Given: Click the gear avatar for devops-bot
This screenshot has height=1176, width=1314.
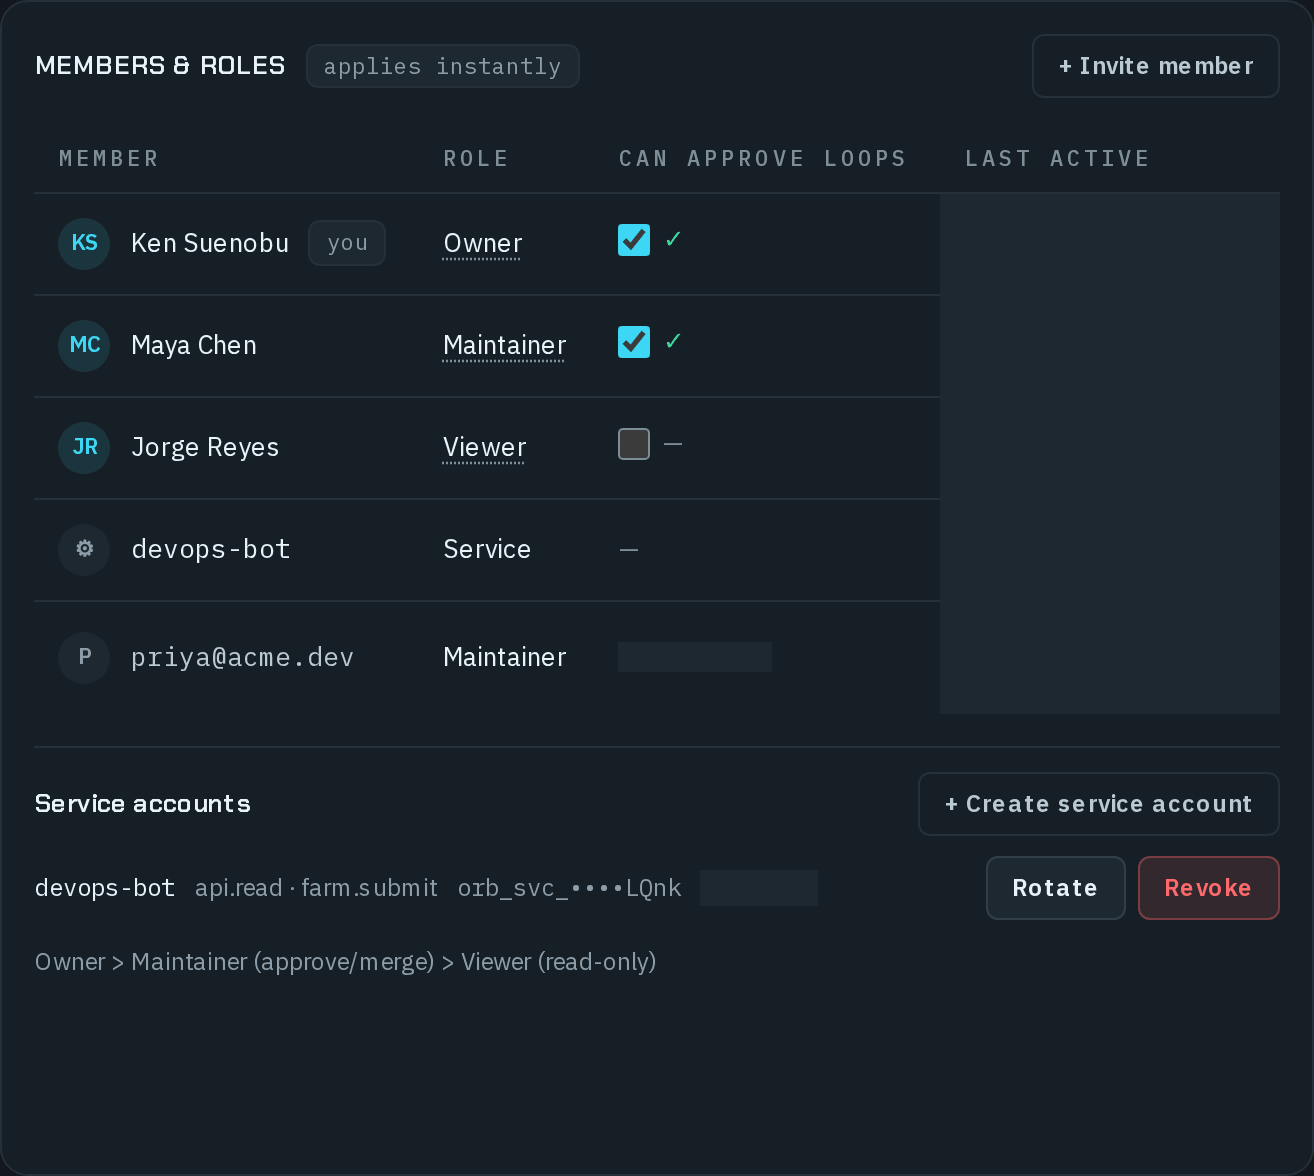Looking at the screenshot, I should click(84, 549).
